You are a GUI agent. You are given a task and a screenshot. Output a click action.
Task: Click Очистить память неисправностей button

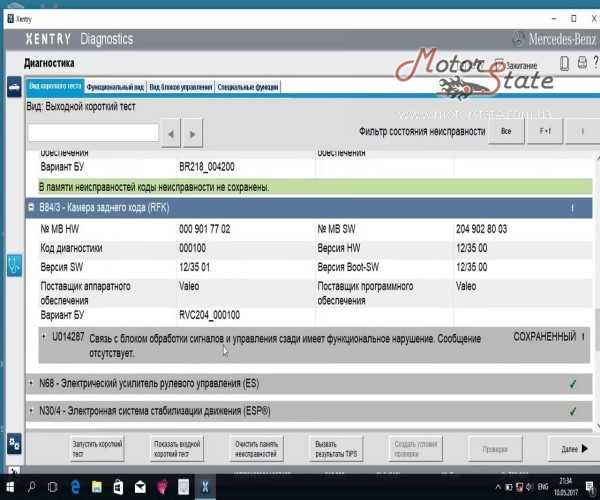pyautogui.click(x=256, y=449)
